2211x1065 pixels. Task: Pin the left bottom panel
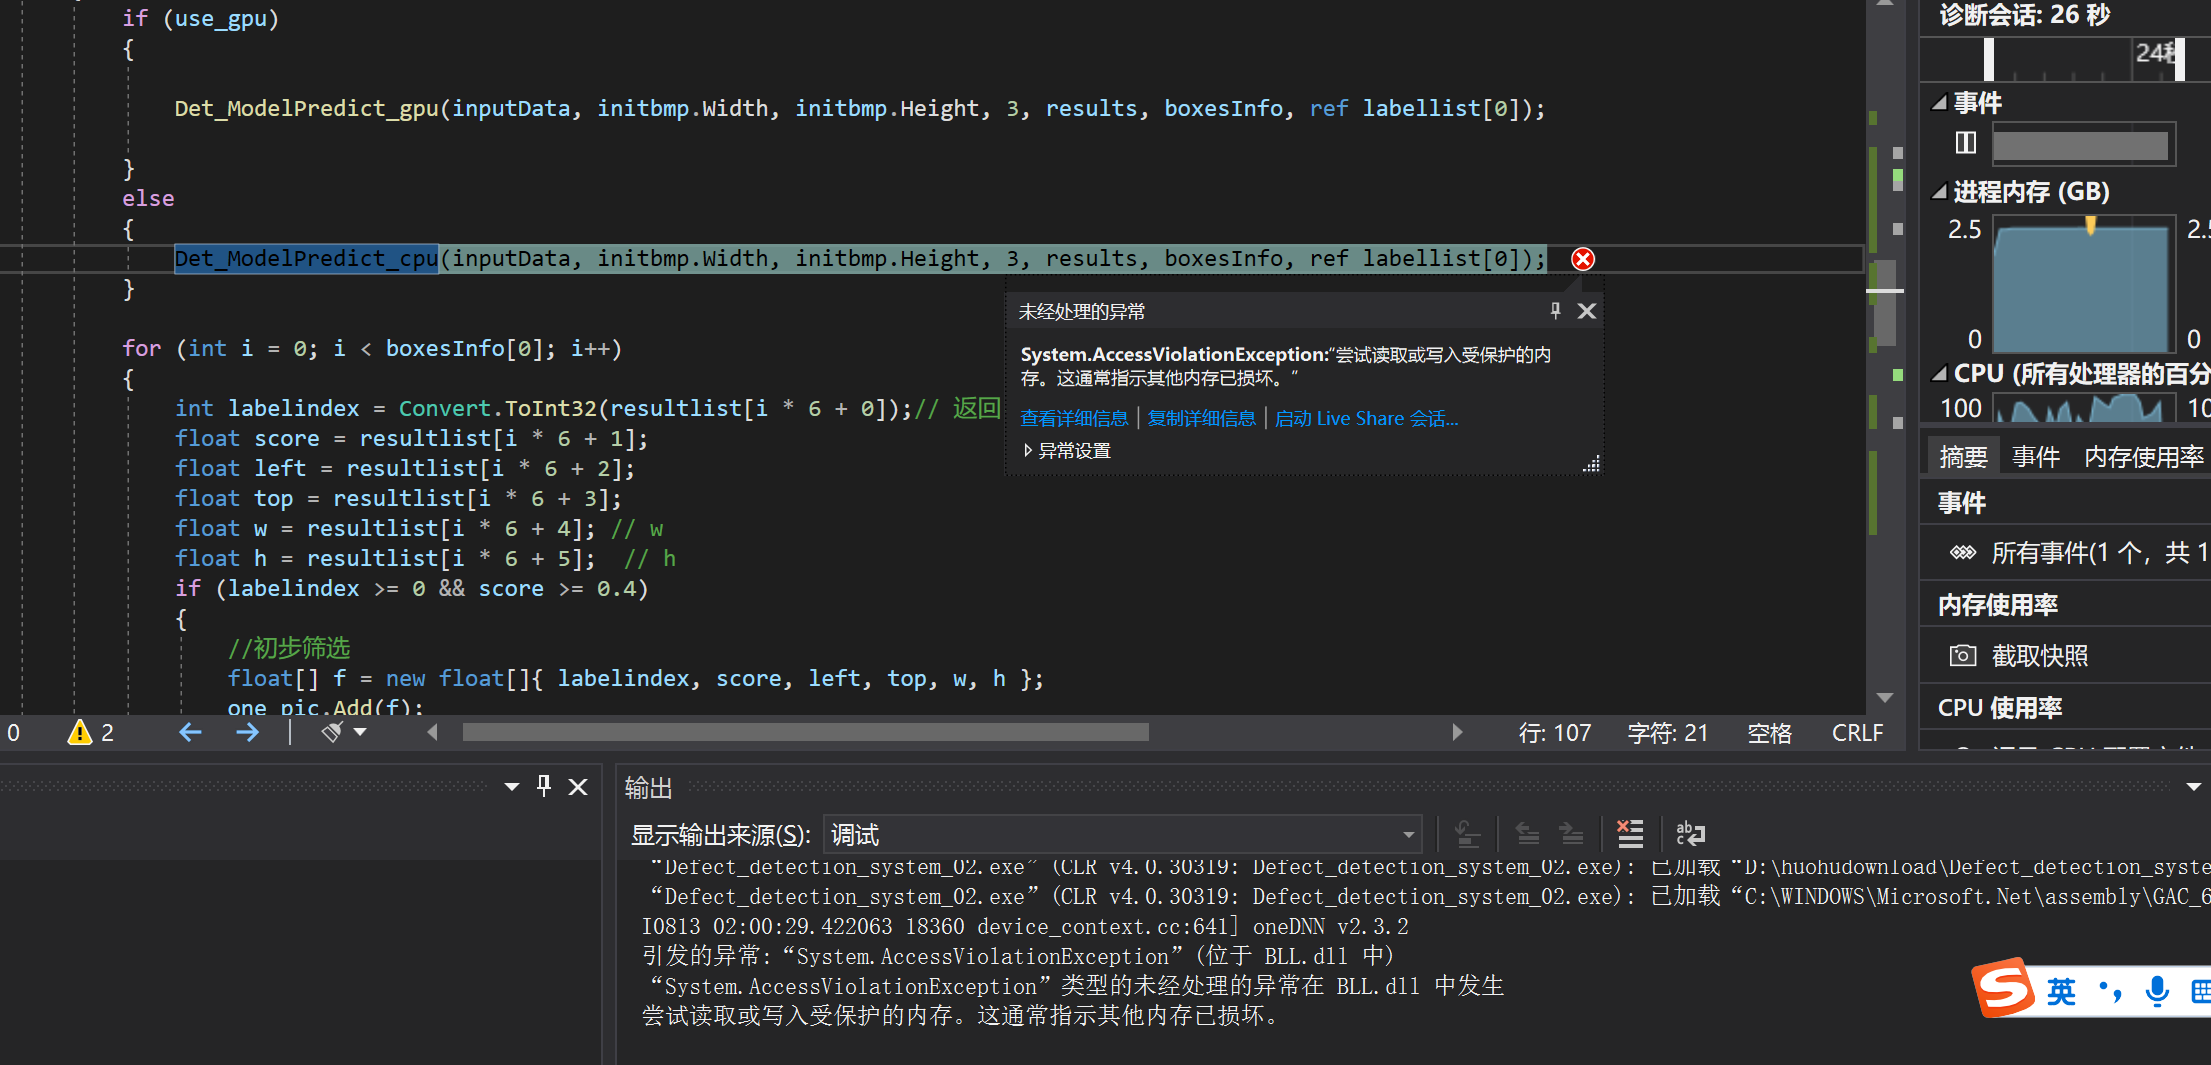pos(544,787)
